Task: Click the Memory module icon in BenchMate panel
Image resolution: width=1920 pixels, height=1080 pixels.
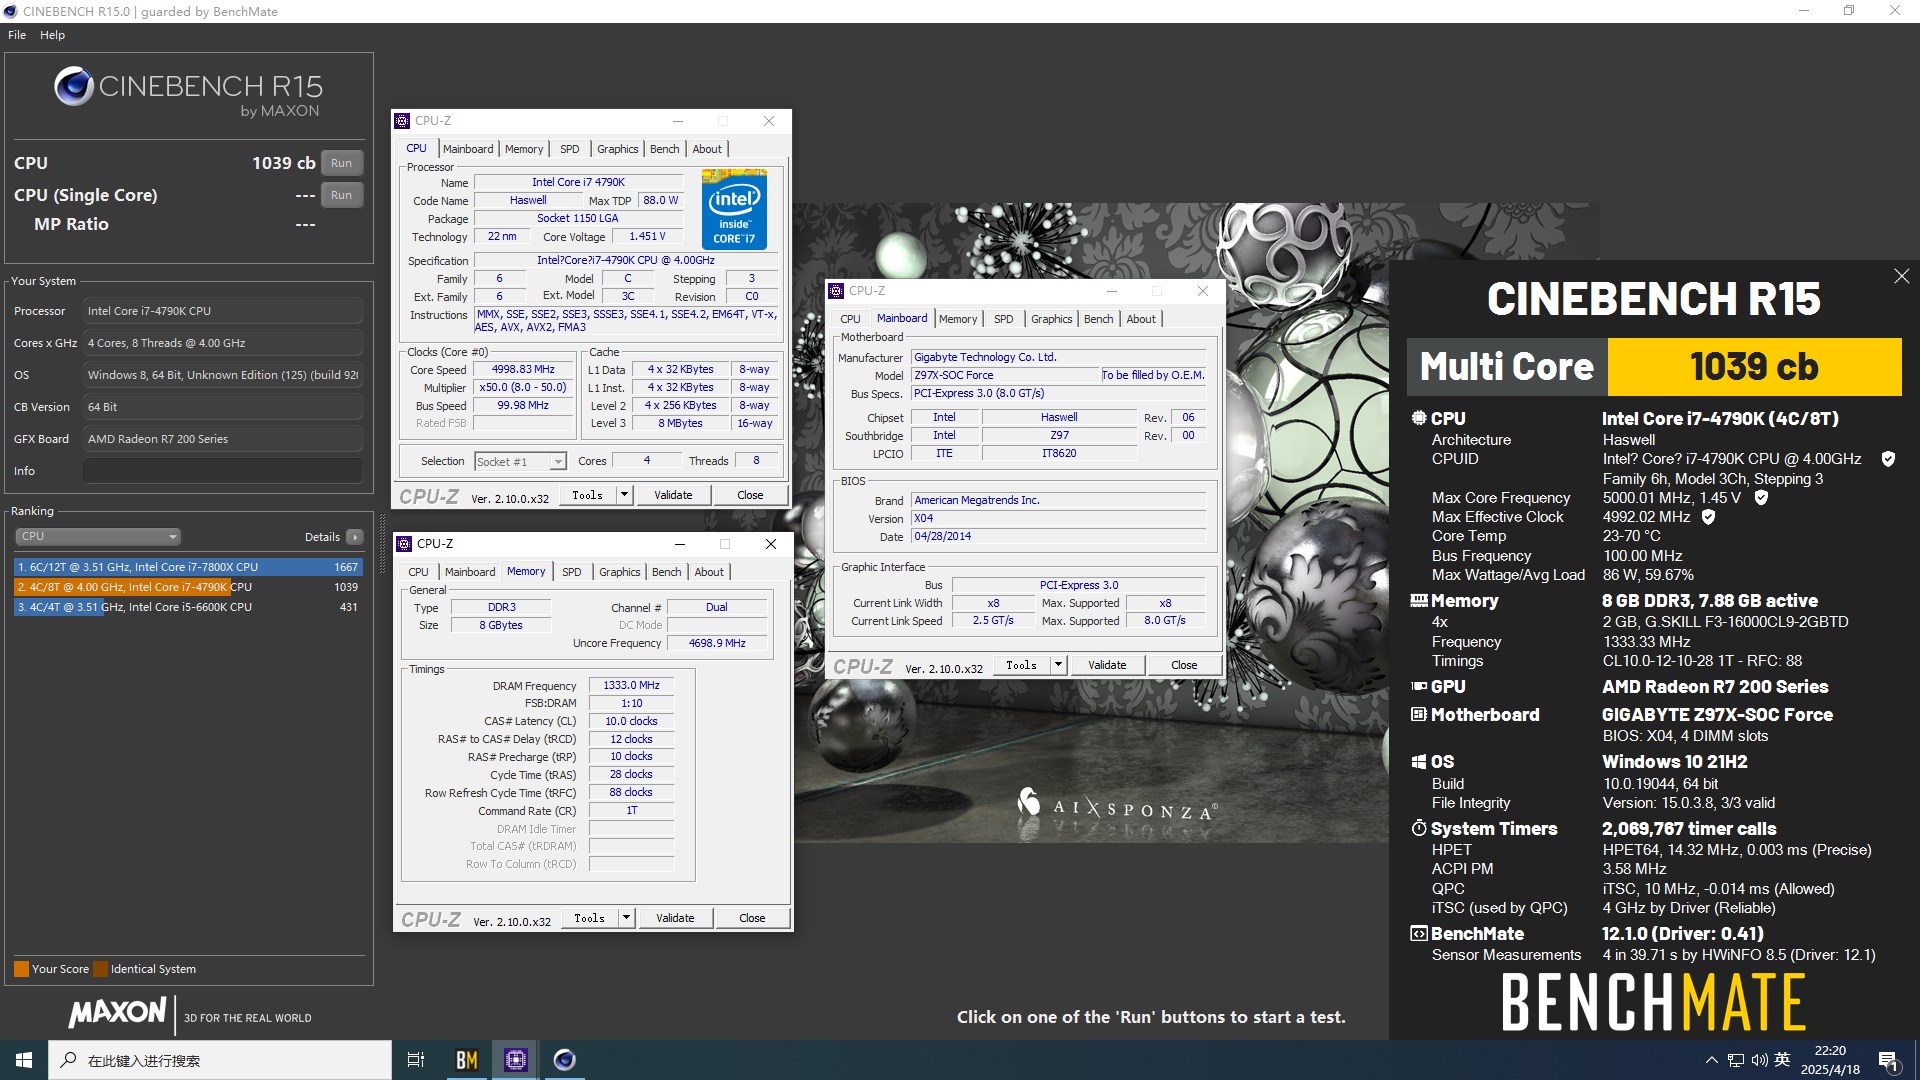Action: coord(1418,601)
